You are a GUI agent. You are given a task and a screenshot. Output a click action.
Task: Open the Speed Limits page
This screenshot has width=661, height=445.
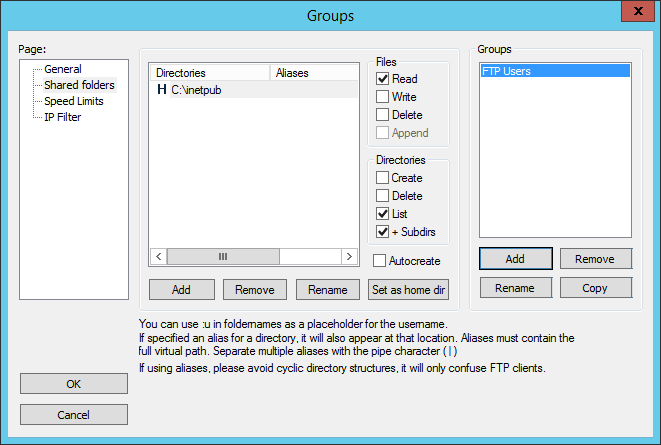tap(74, 101)
